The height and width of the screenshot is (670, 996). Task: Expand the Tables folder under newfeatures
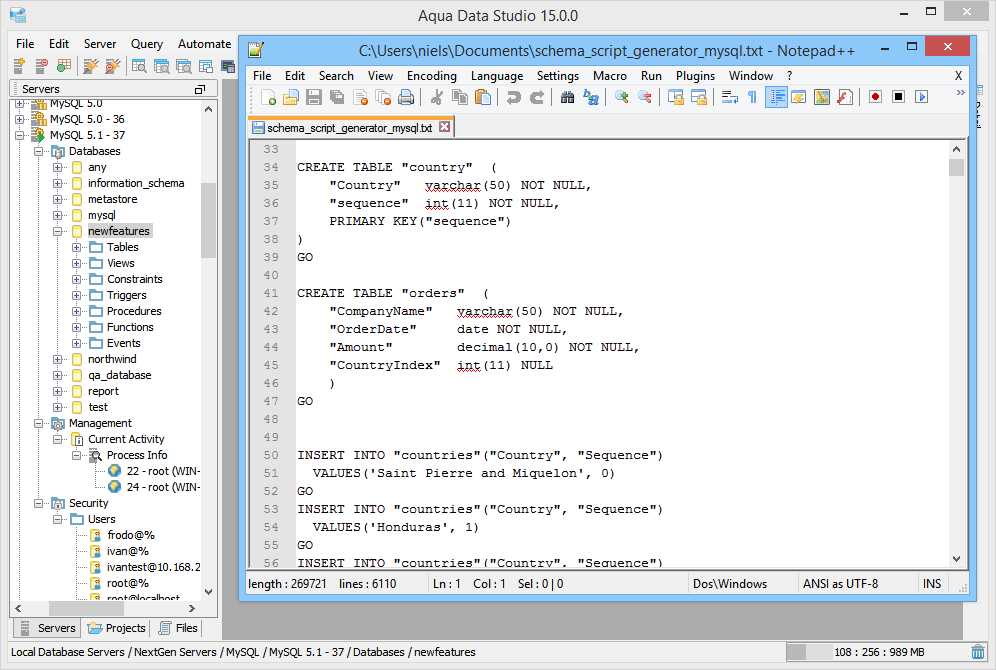pyautogui.click(x=76, y=247)
